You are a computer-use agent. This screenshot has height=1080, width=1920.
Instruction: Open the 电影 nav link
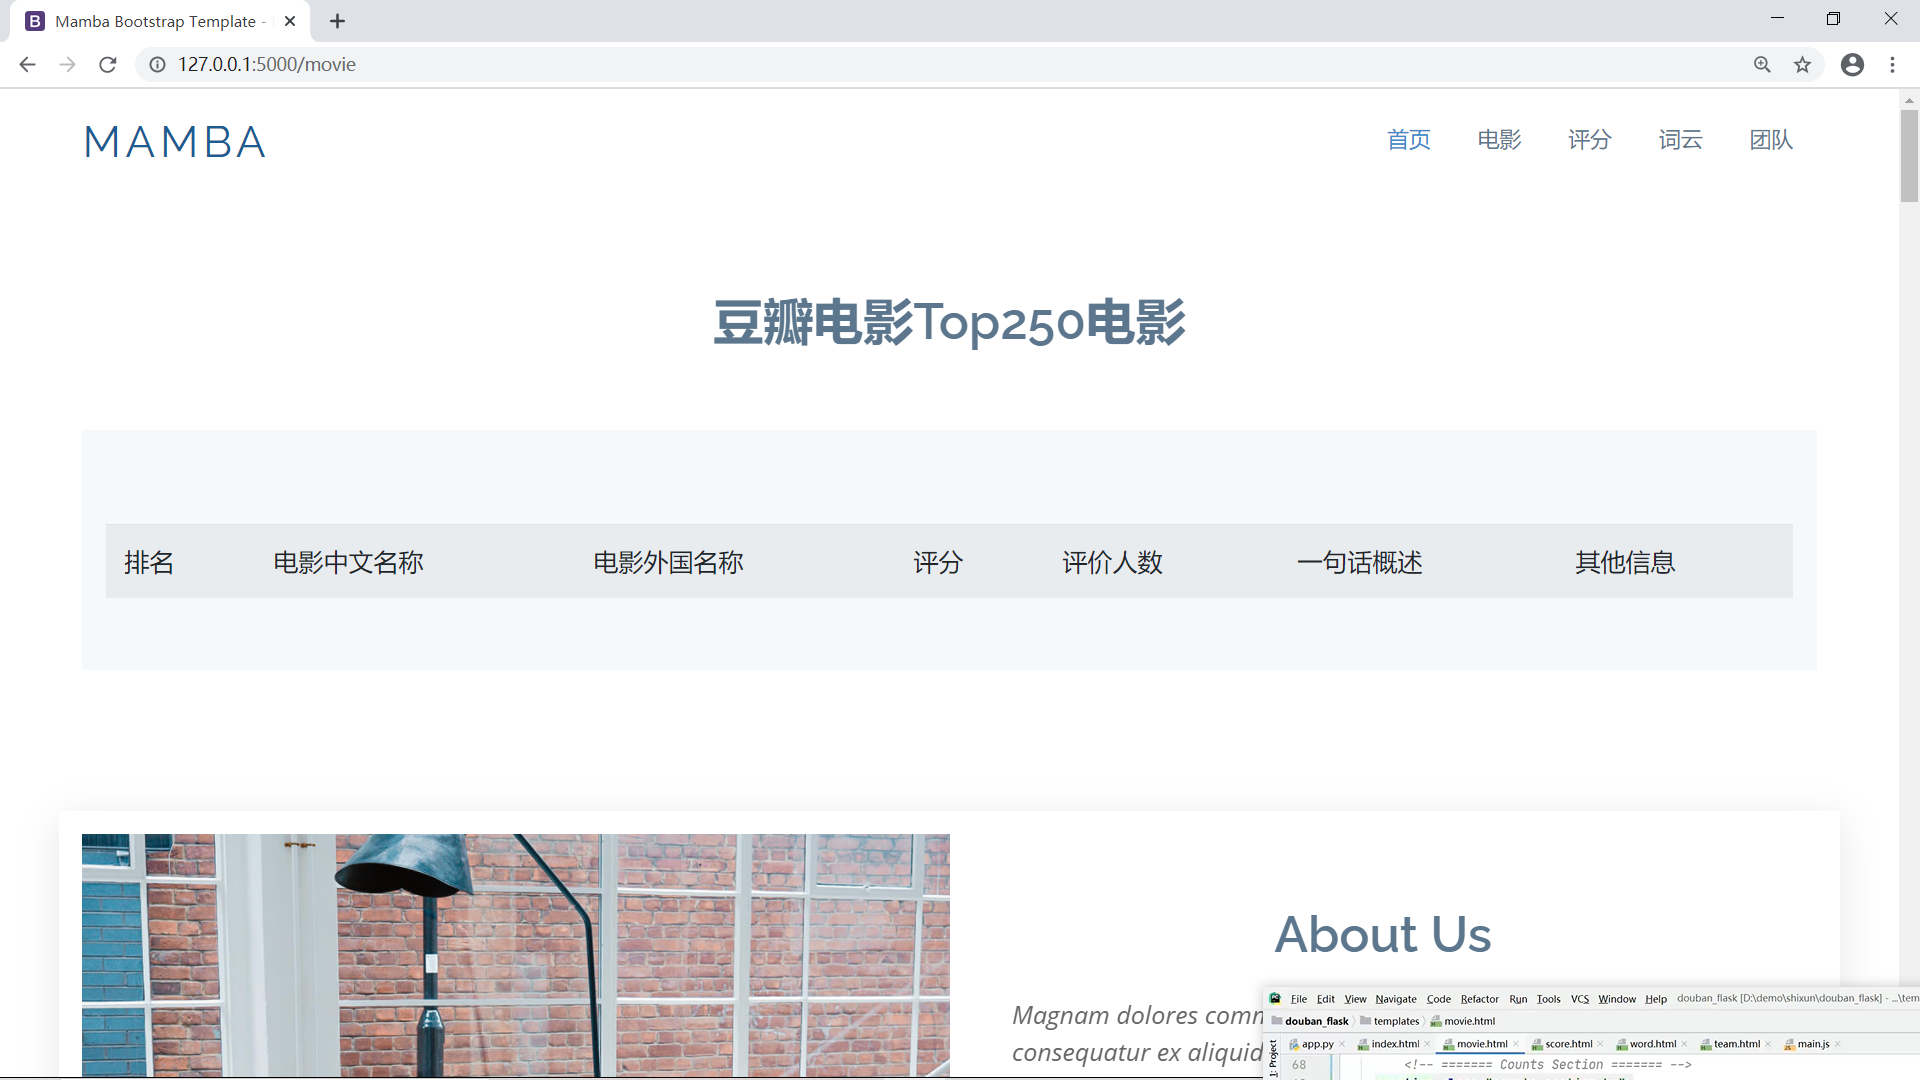1499,140
